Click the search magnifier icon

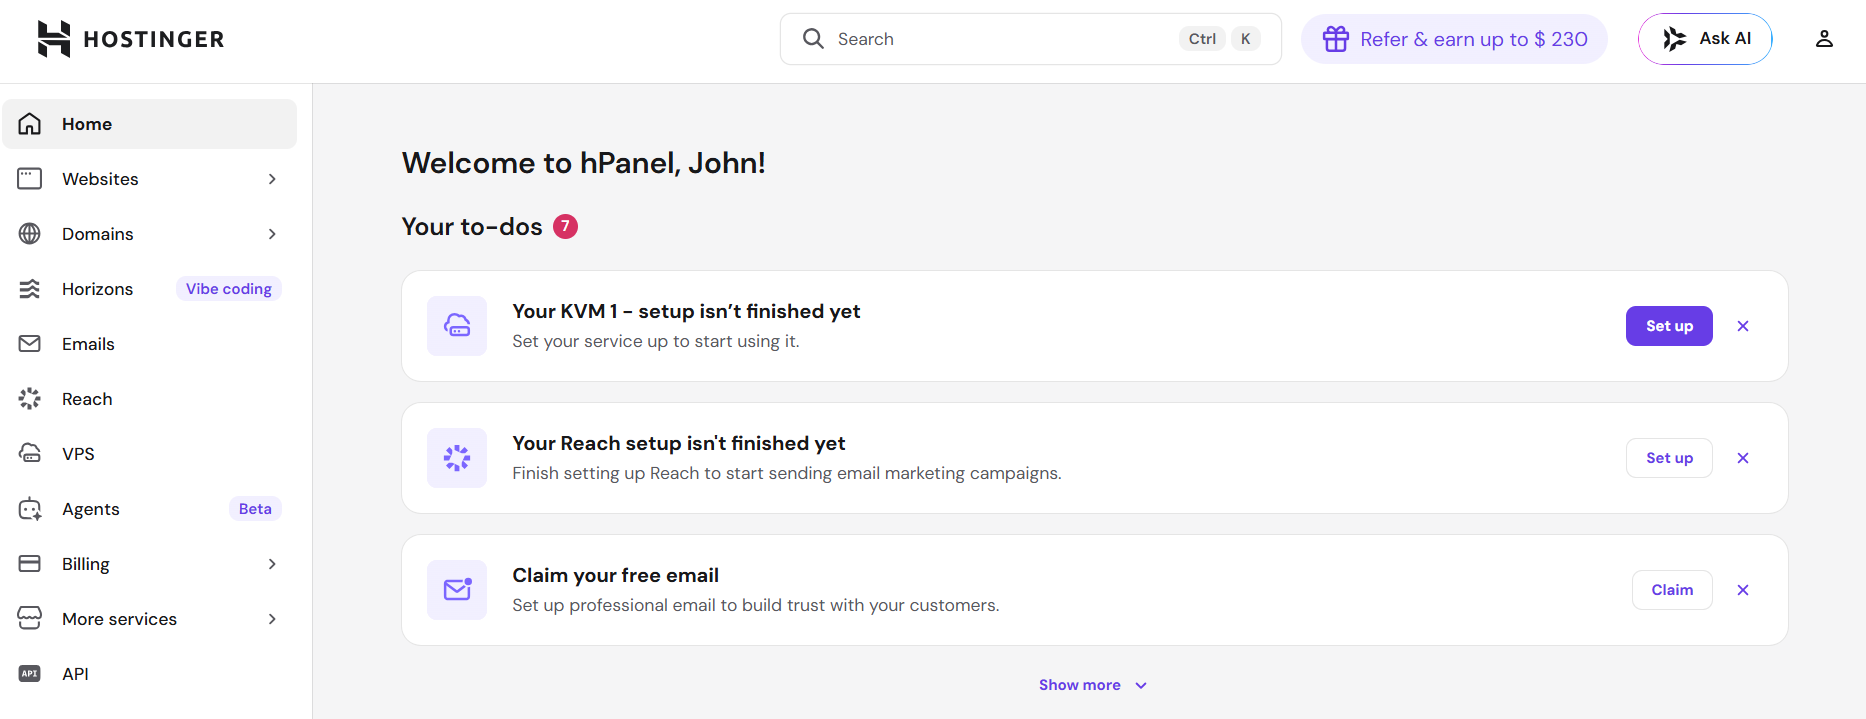813,39
